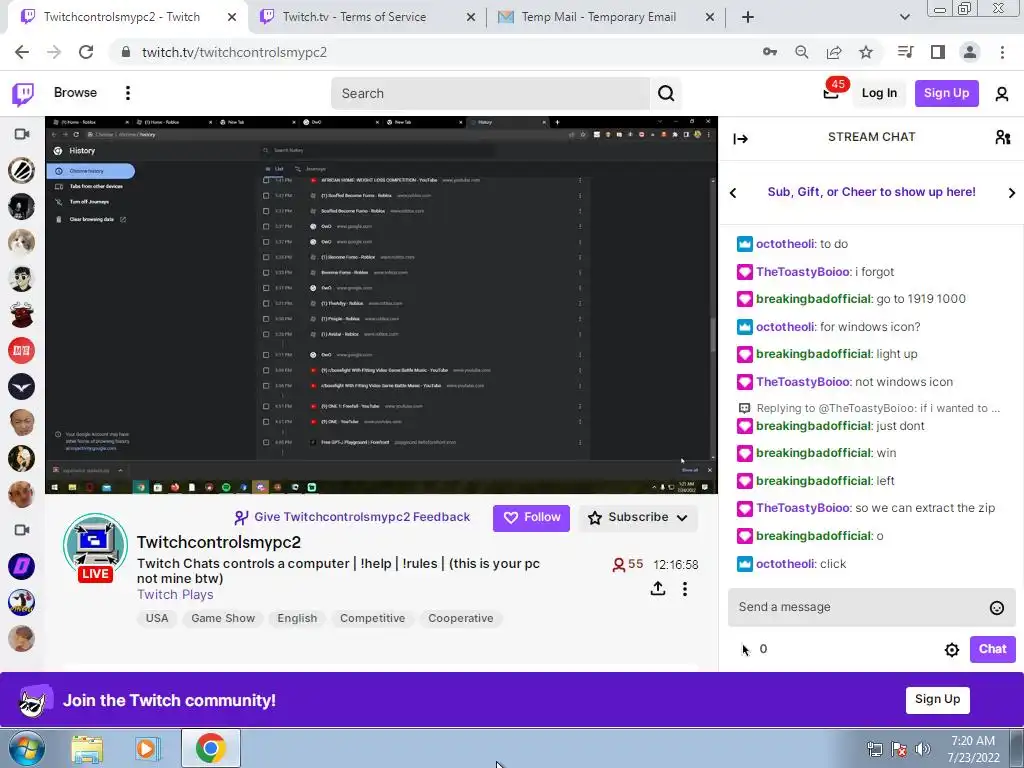The image size is (1024, 768).
Task: Select the Competitive tag
Action: point(372,618)
